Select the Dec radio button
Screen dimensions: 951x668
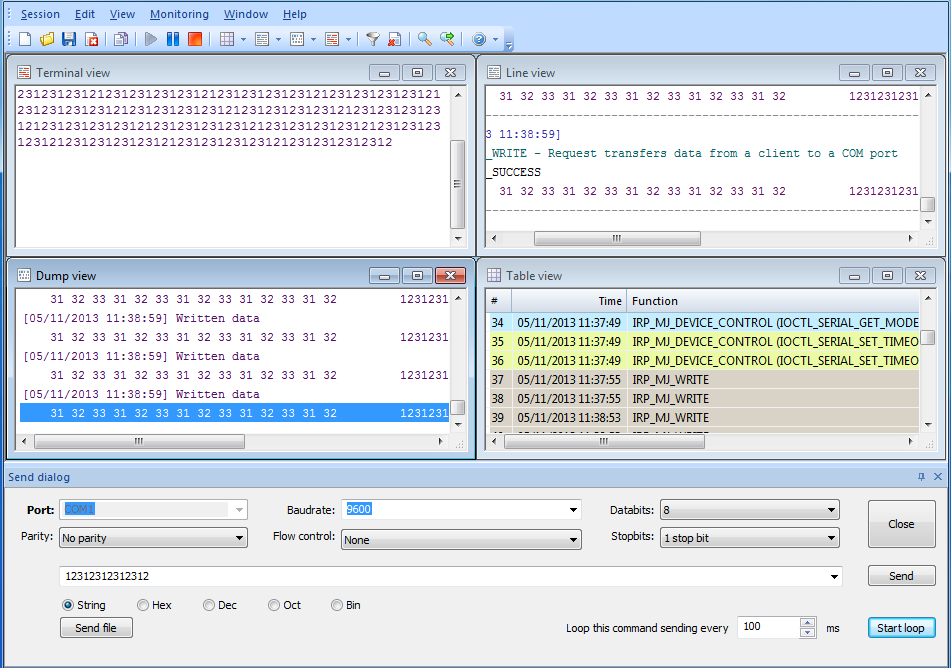click(x=209, y=605)
